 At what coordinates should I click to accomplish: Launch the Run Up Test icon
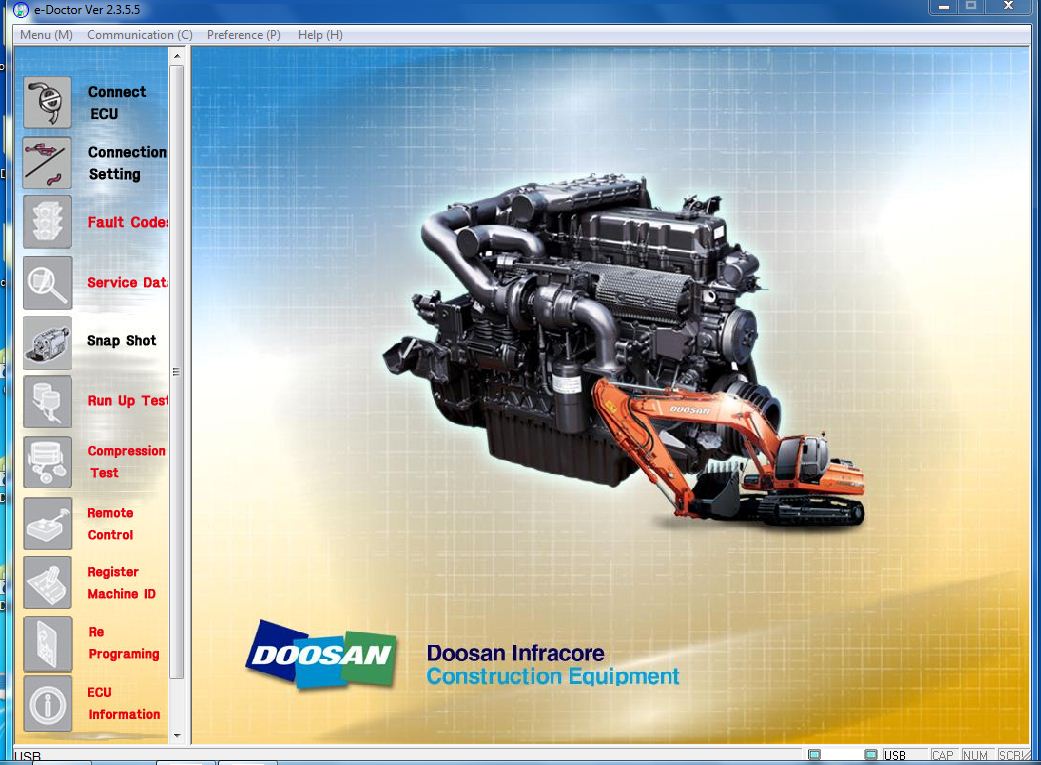point(47,402)
